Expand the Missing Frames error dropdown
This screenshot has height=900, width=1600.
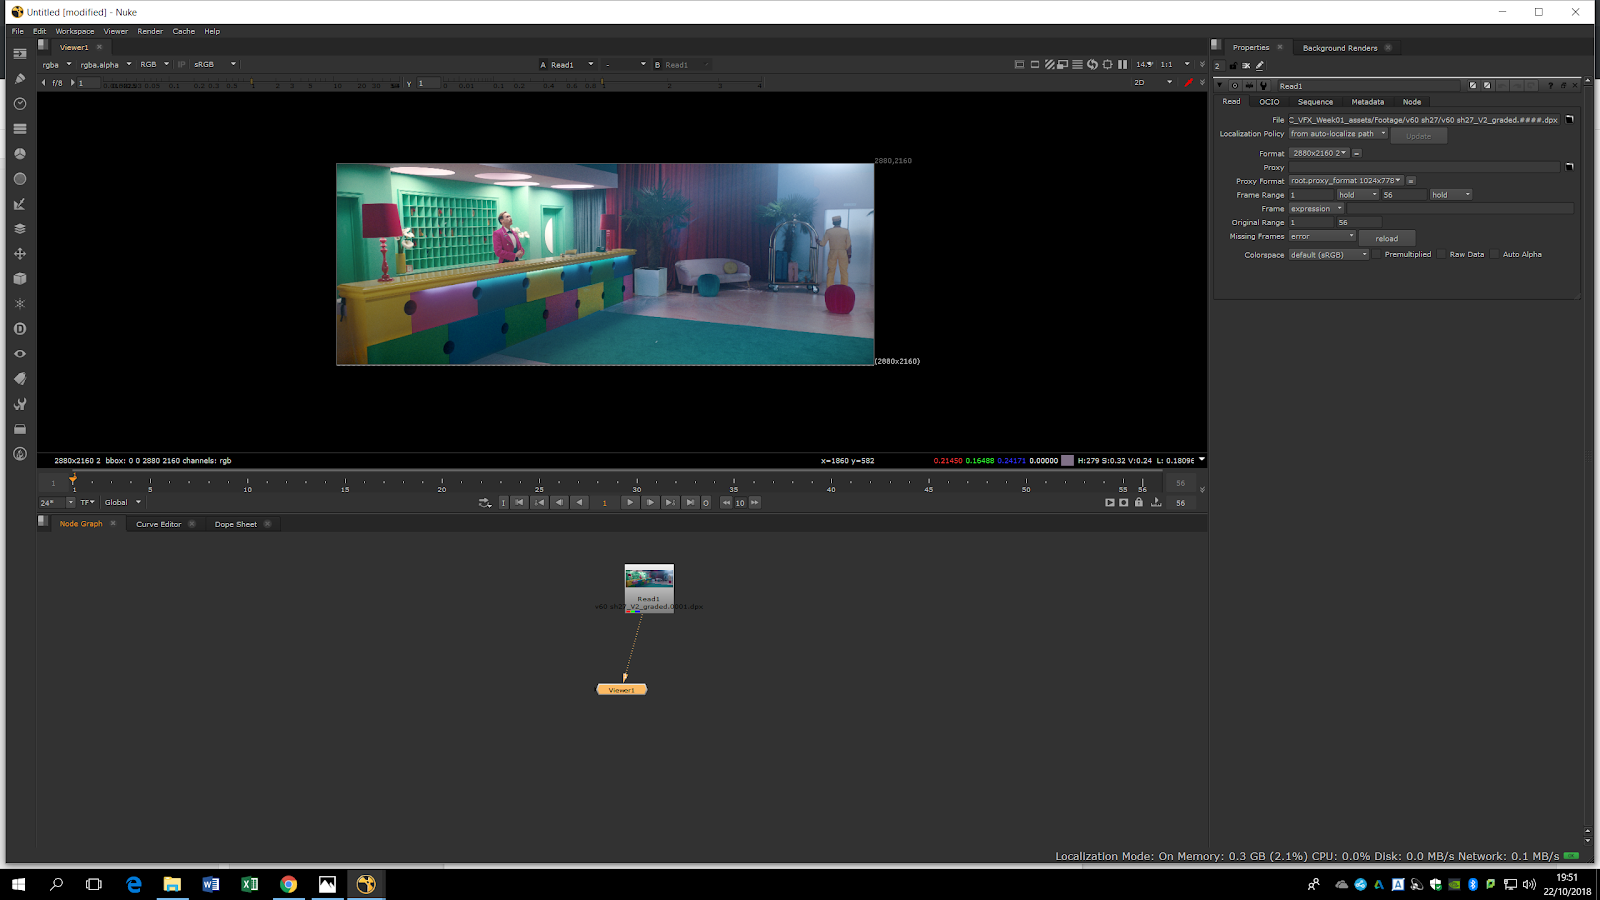pyautogui.click(x=1321, y=237)
